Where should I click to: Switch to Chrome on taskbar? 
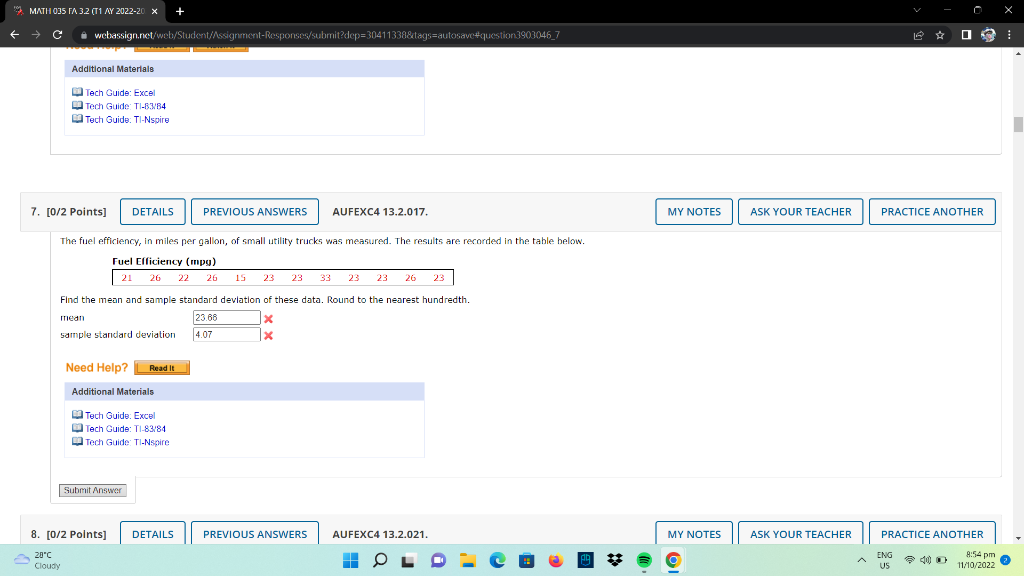tap(673, 560)
